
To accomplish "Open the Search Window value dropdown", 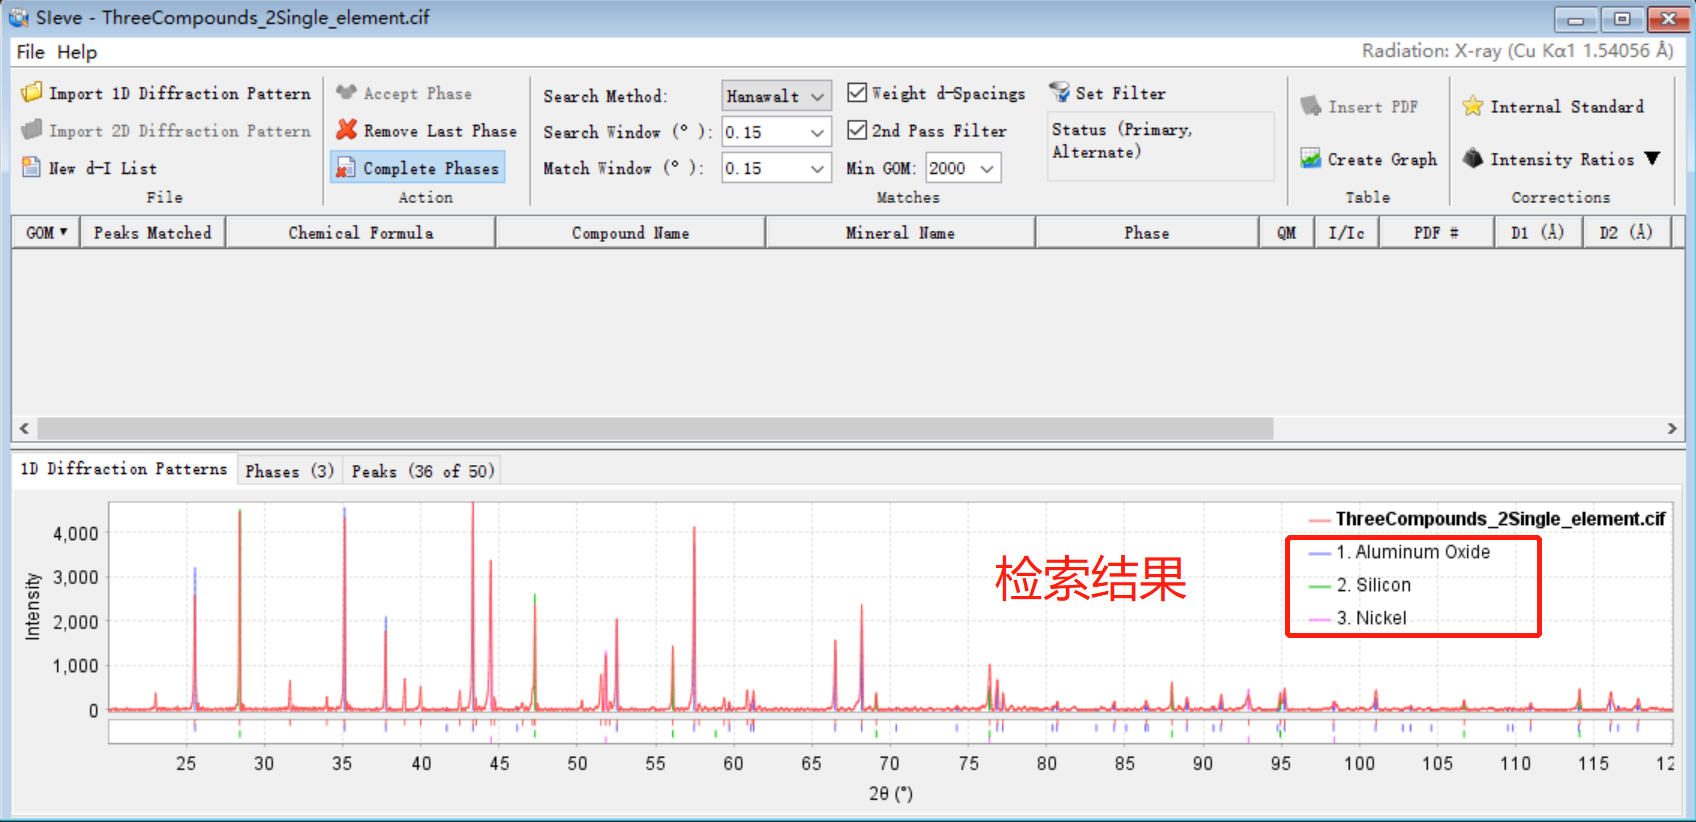I will pyautogui.click(x=817, y=133).
